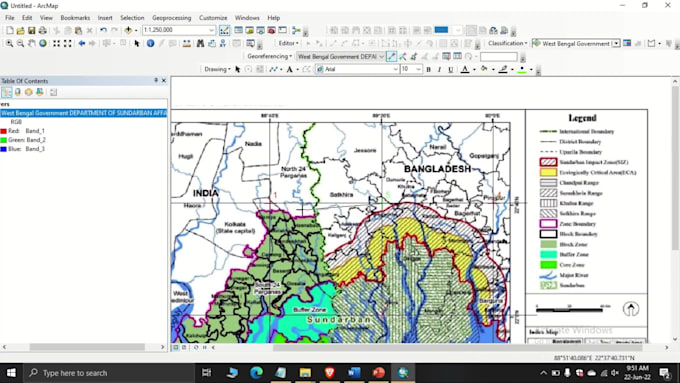Open Microsoft Edge from the taskbar
Screen dimensions: 680x383
tap(256, 373)
